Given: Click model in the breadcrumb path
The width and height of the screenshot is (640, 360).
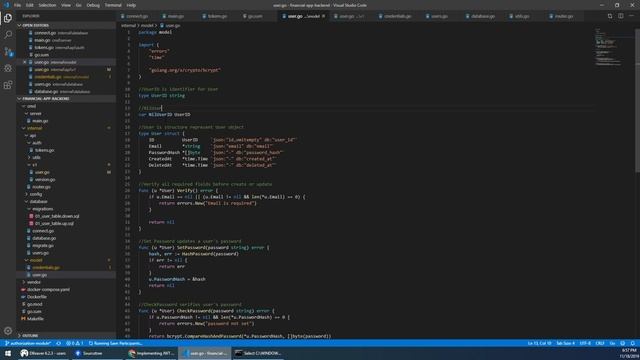Looking at the screenshot, I should (x=147, y=25).
